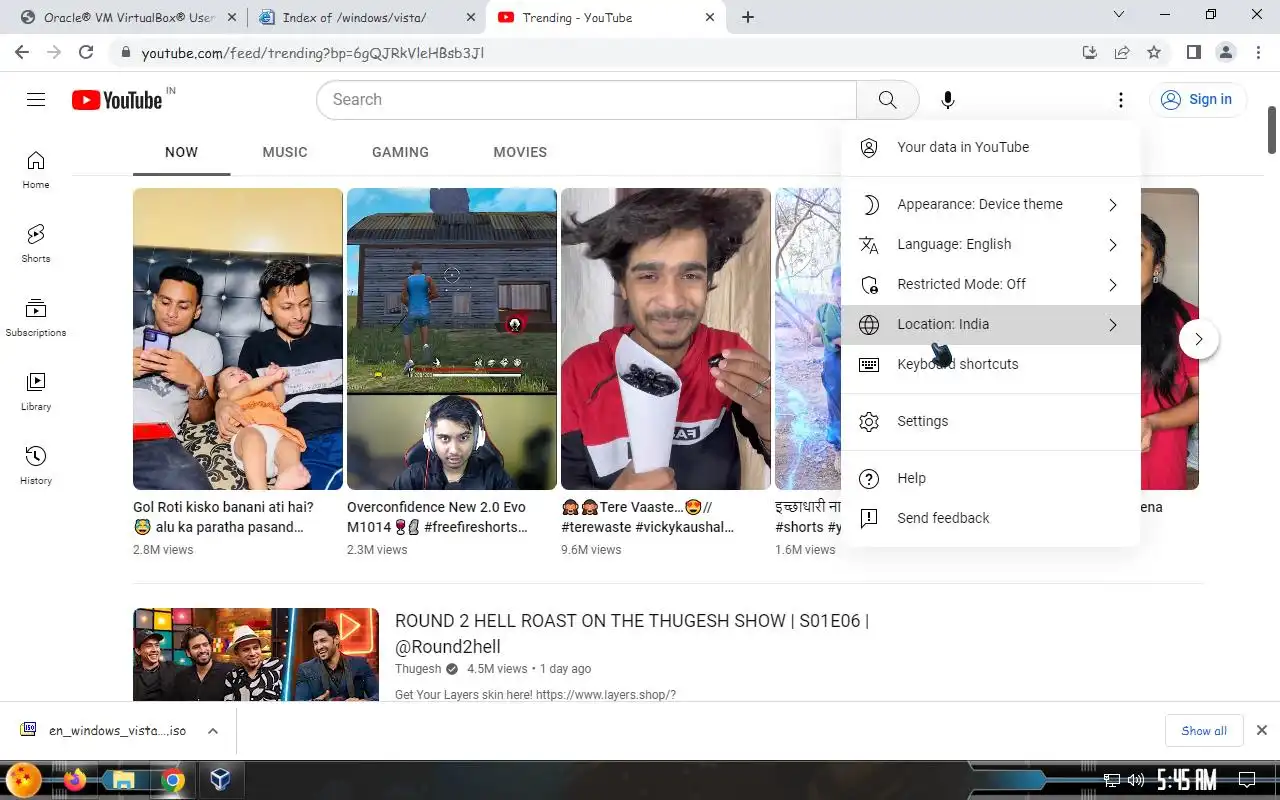Select Keyboard shortcuts menu entry
This screenshot has height=800, width=1280.
[990, 364]
